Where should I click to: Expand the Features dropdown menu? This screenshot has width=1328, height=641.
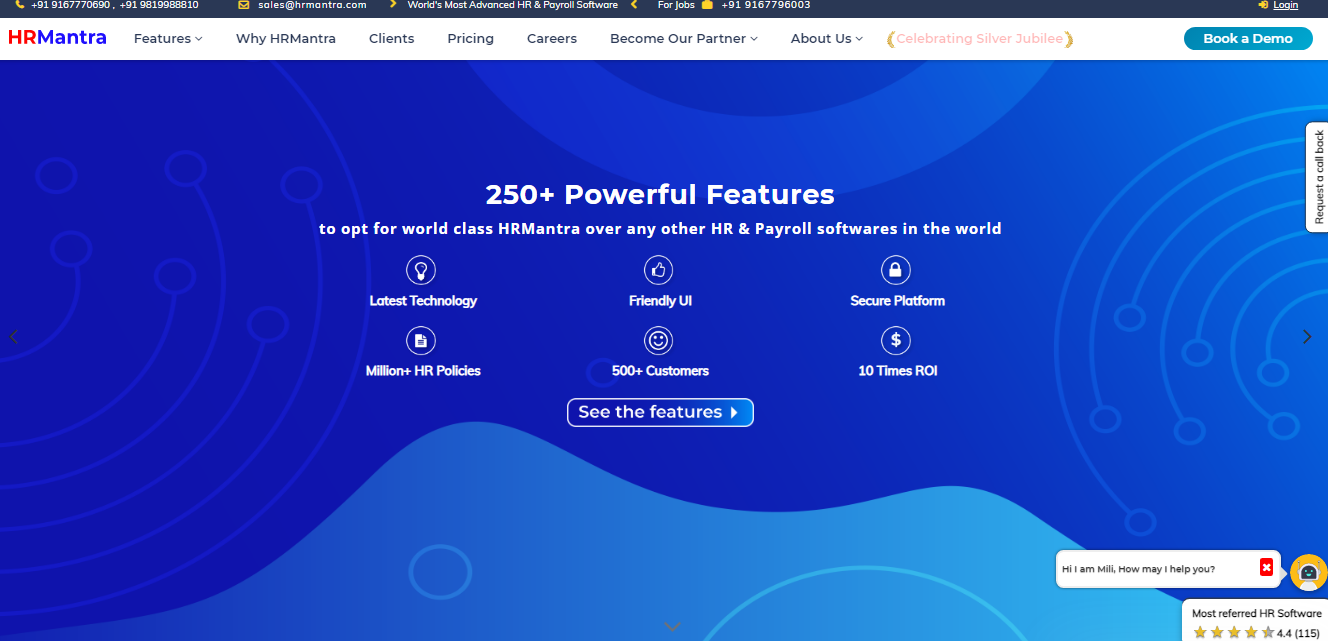pyautogui.click(x=168, y=39)
